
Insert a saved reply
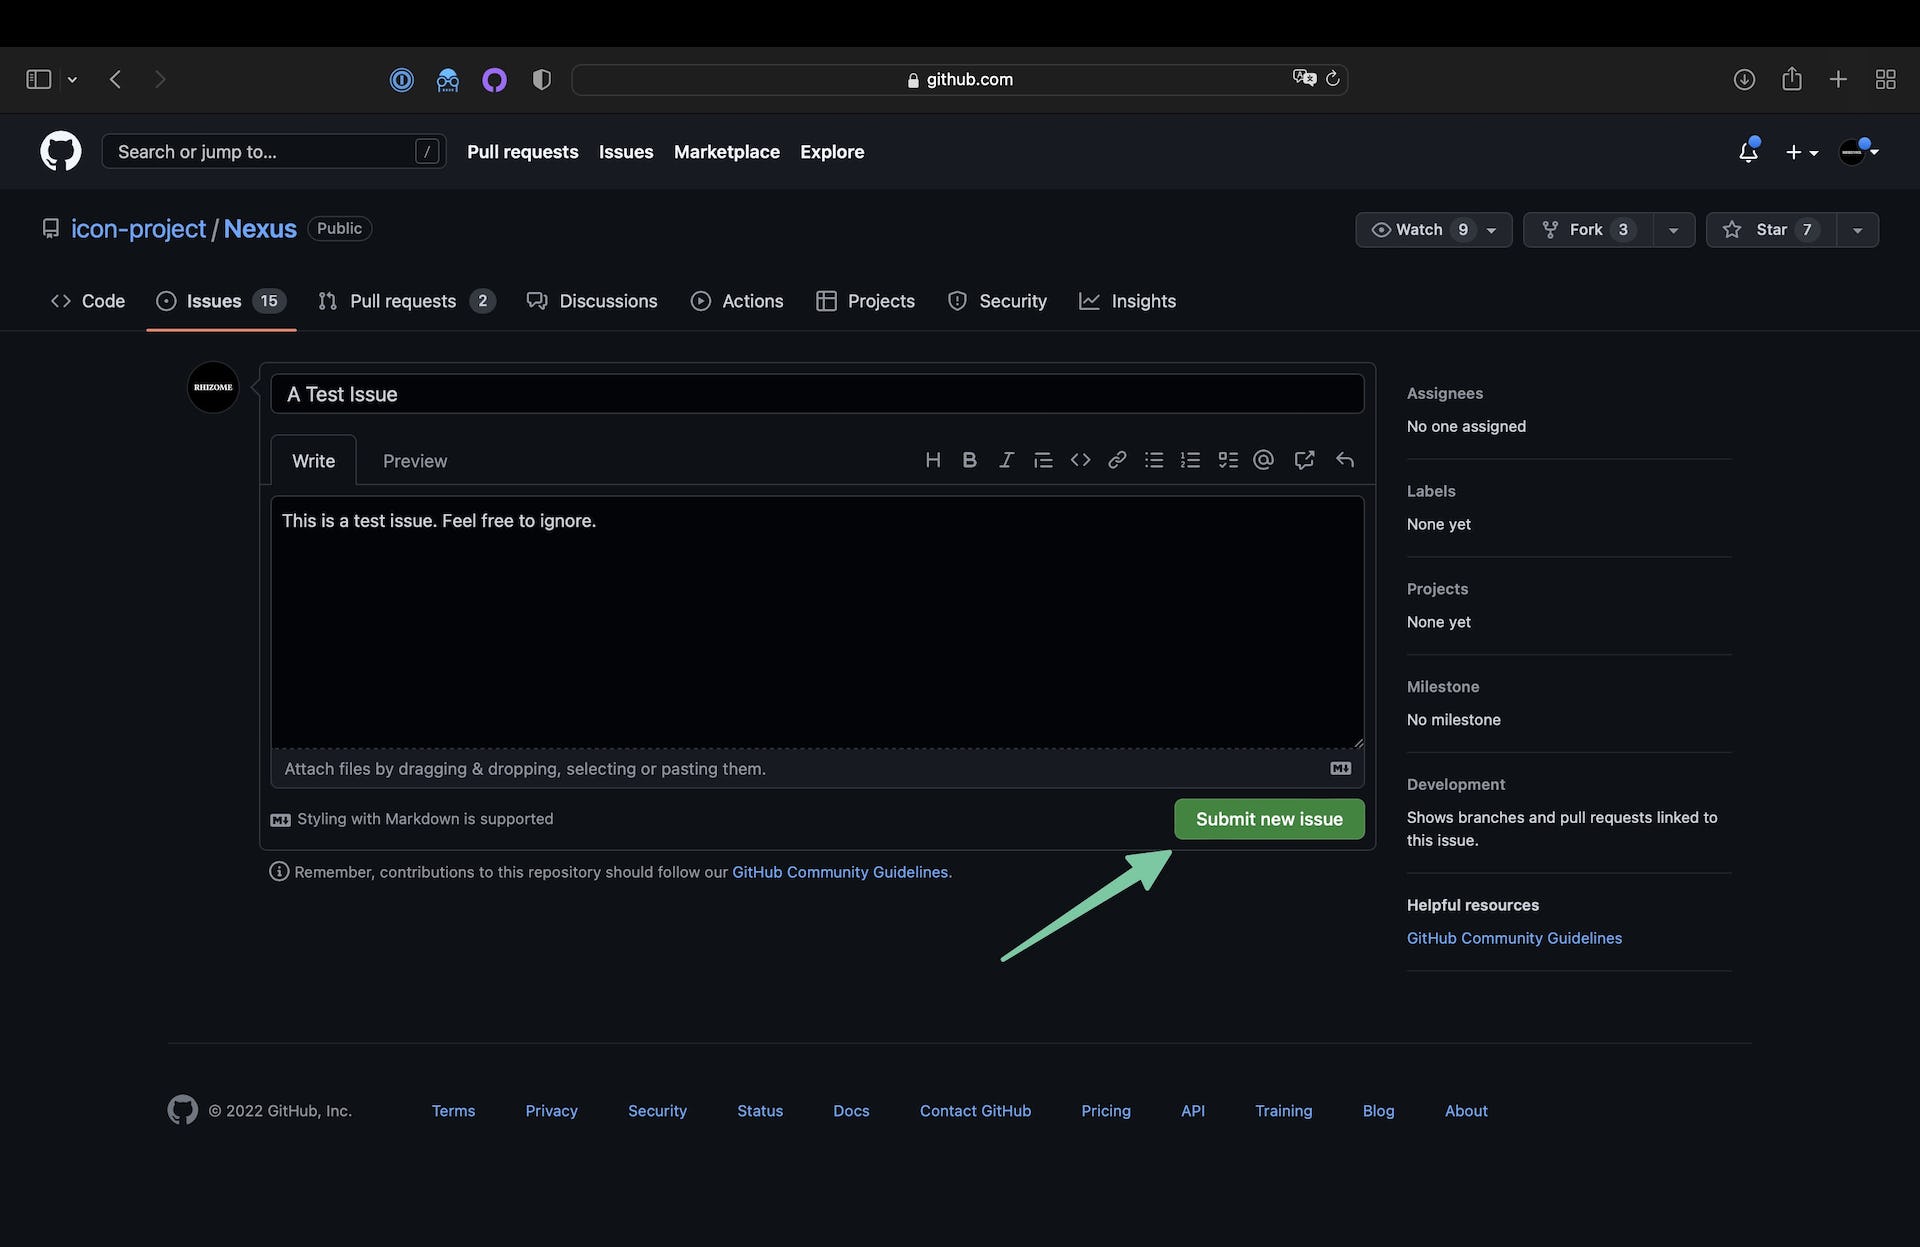(1345, 460)
